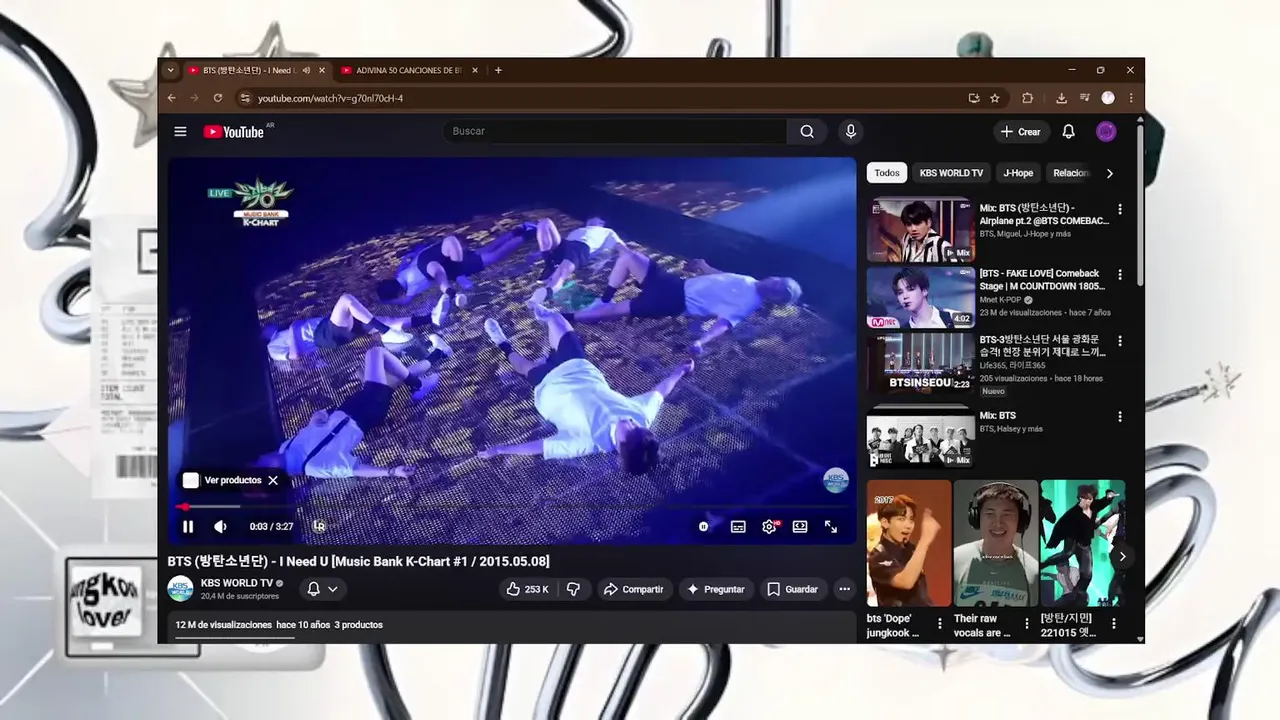Click the KBS World TV channel avatar
The height and width of the screenshot is (720, 1280).
tap(180, 588)
